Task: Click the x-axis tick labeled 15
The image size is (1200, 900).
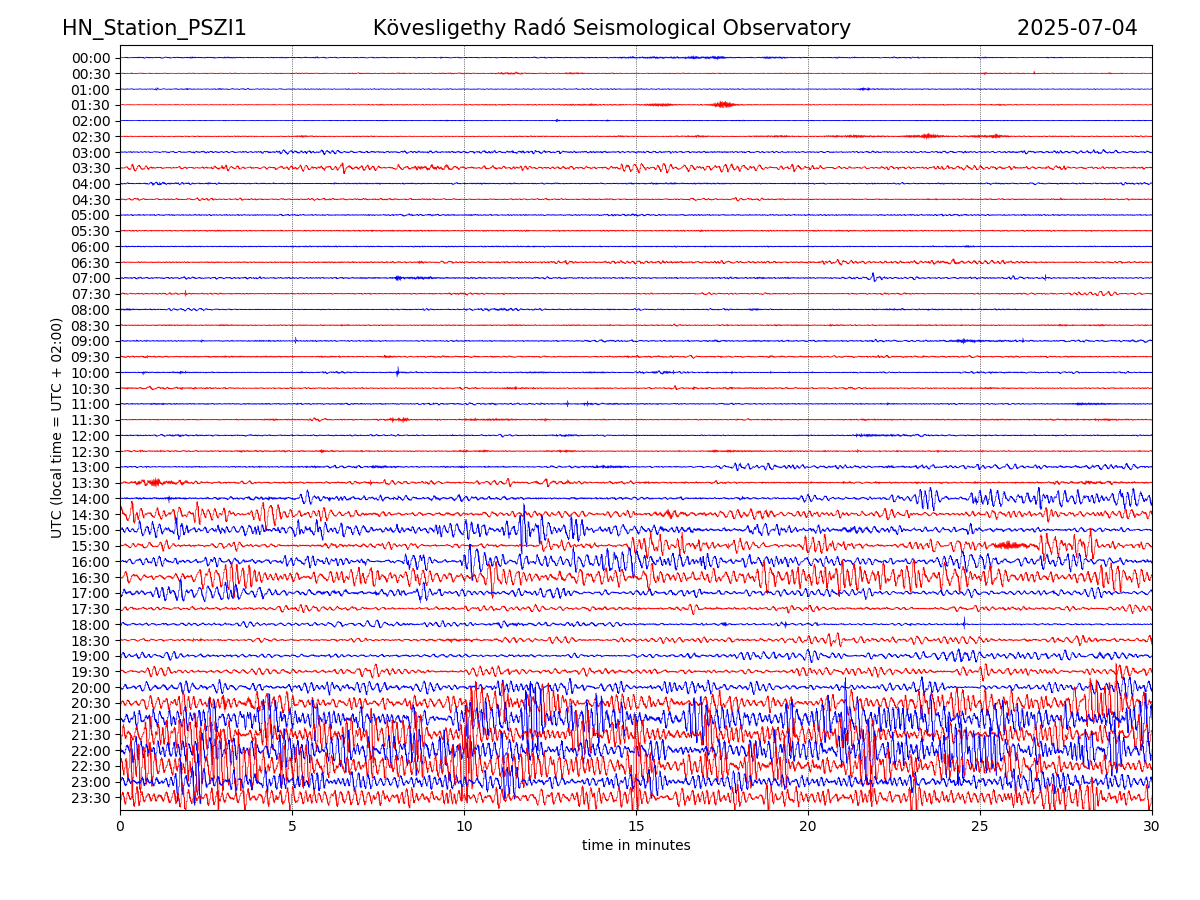Action: pos(636,827)
